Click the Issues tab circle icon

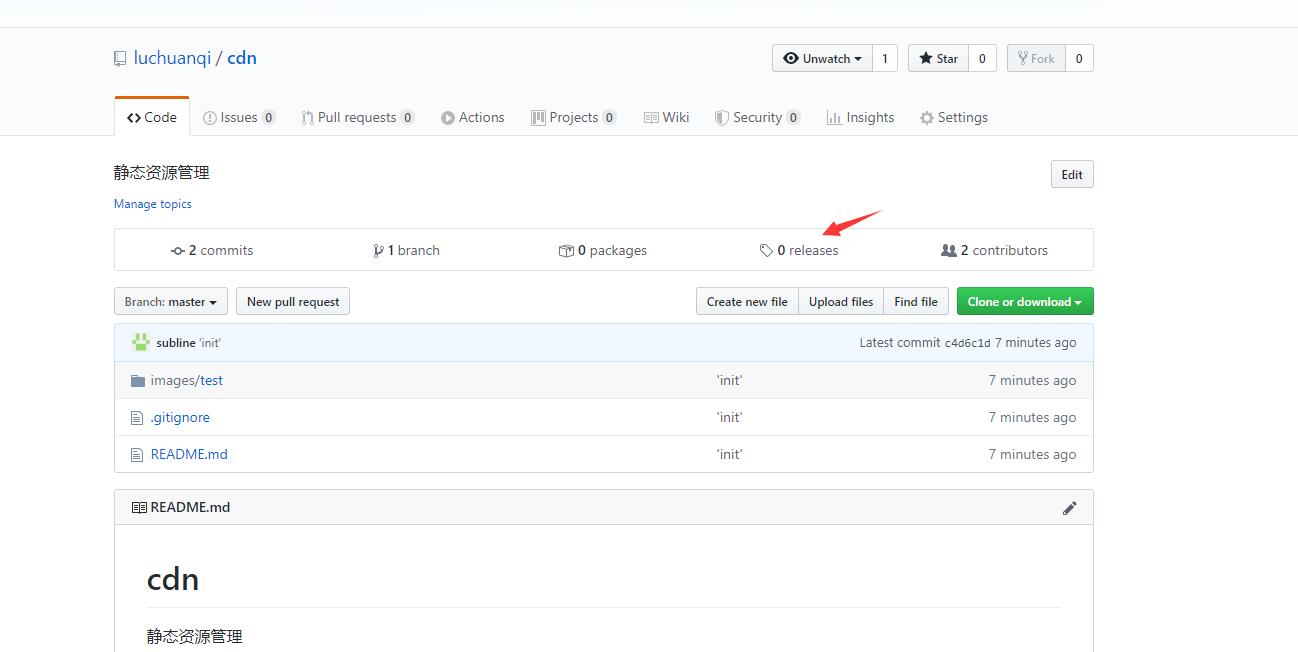click(x=210, y=118)
